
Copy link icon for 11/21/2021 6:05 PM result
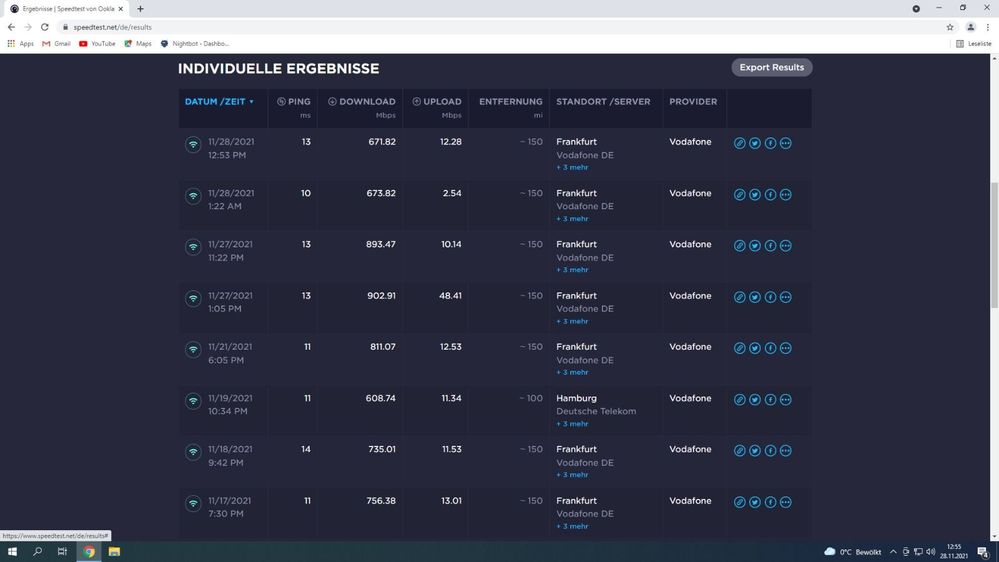(739, 348)
